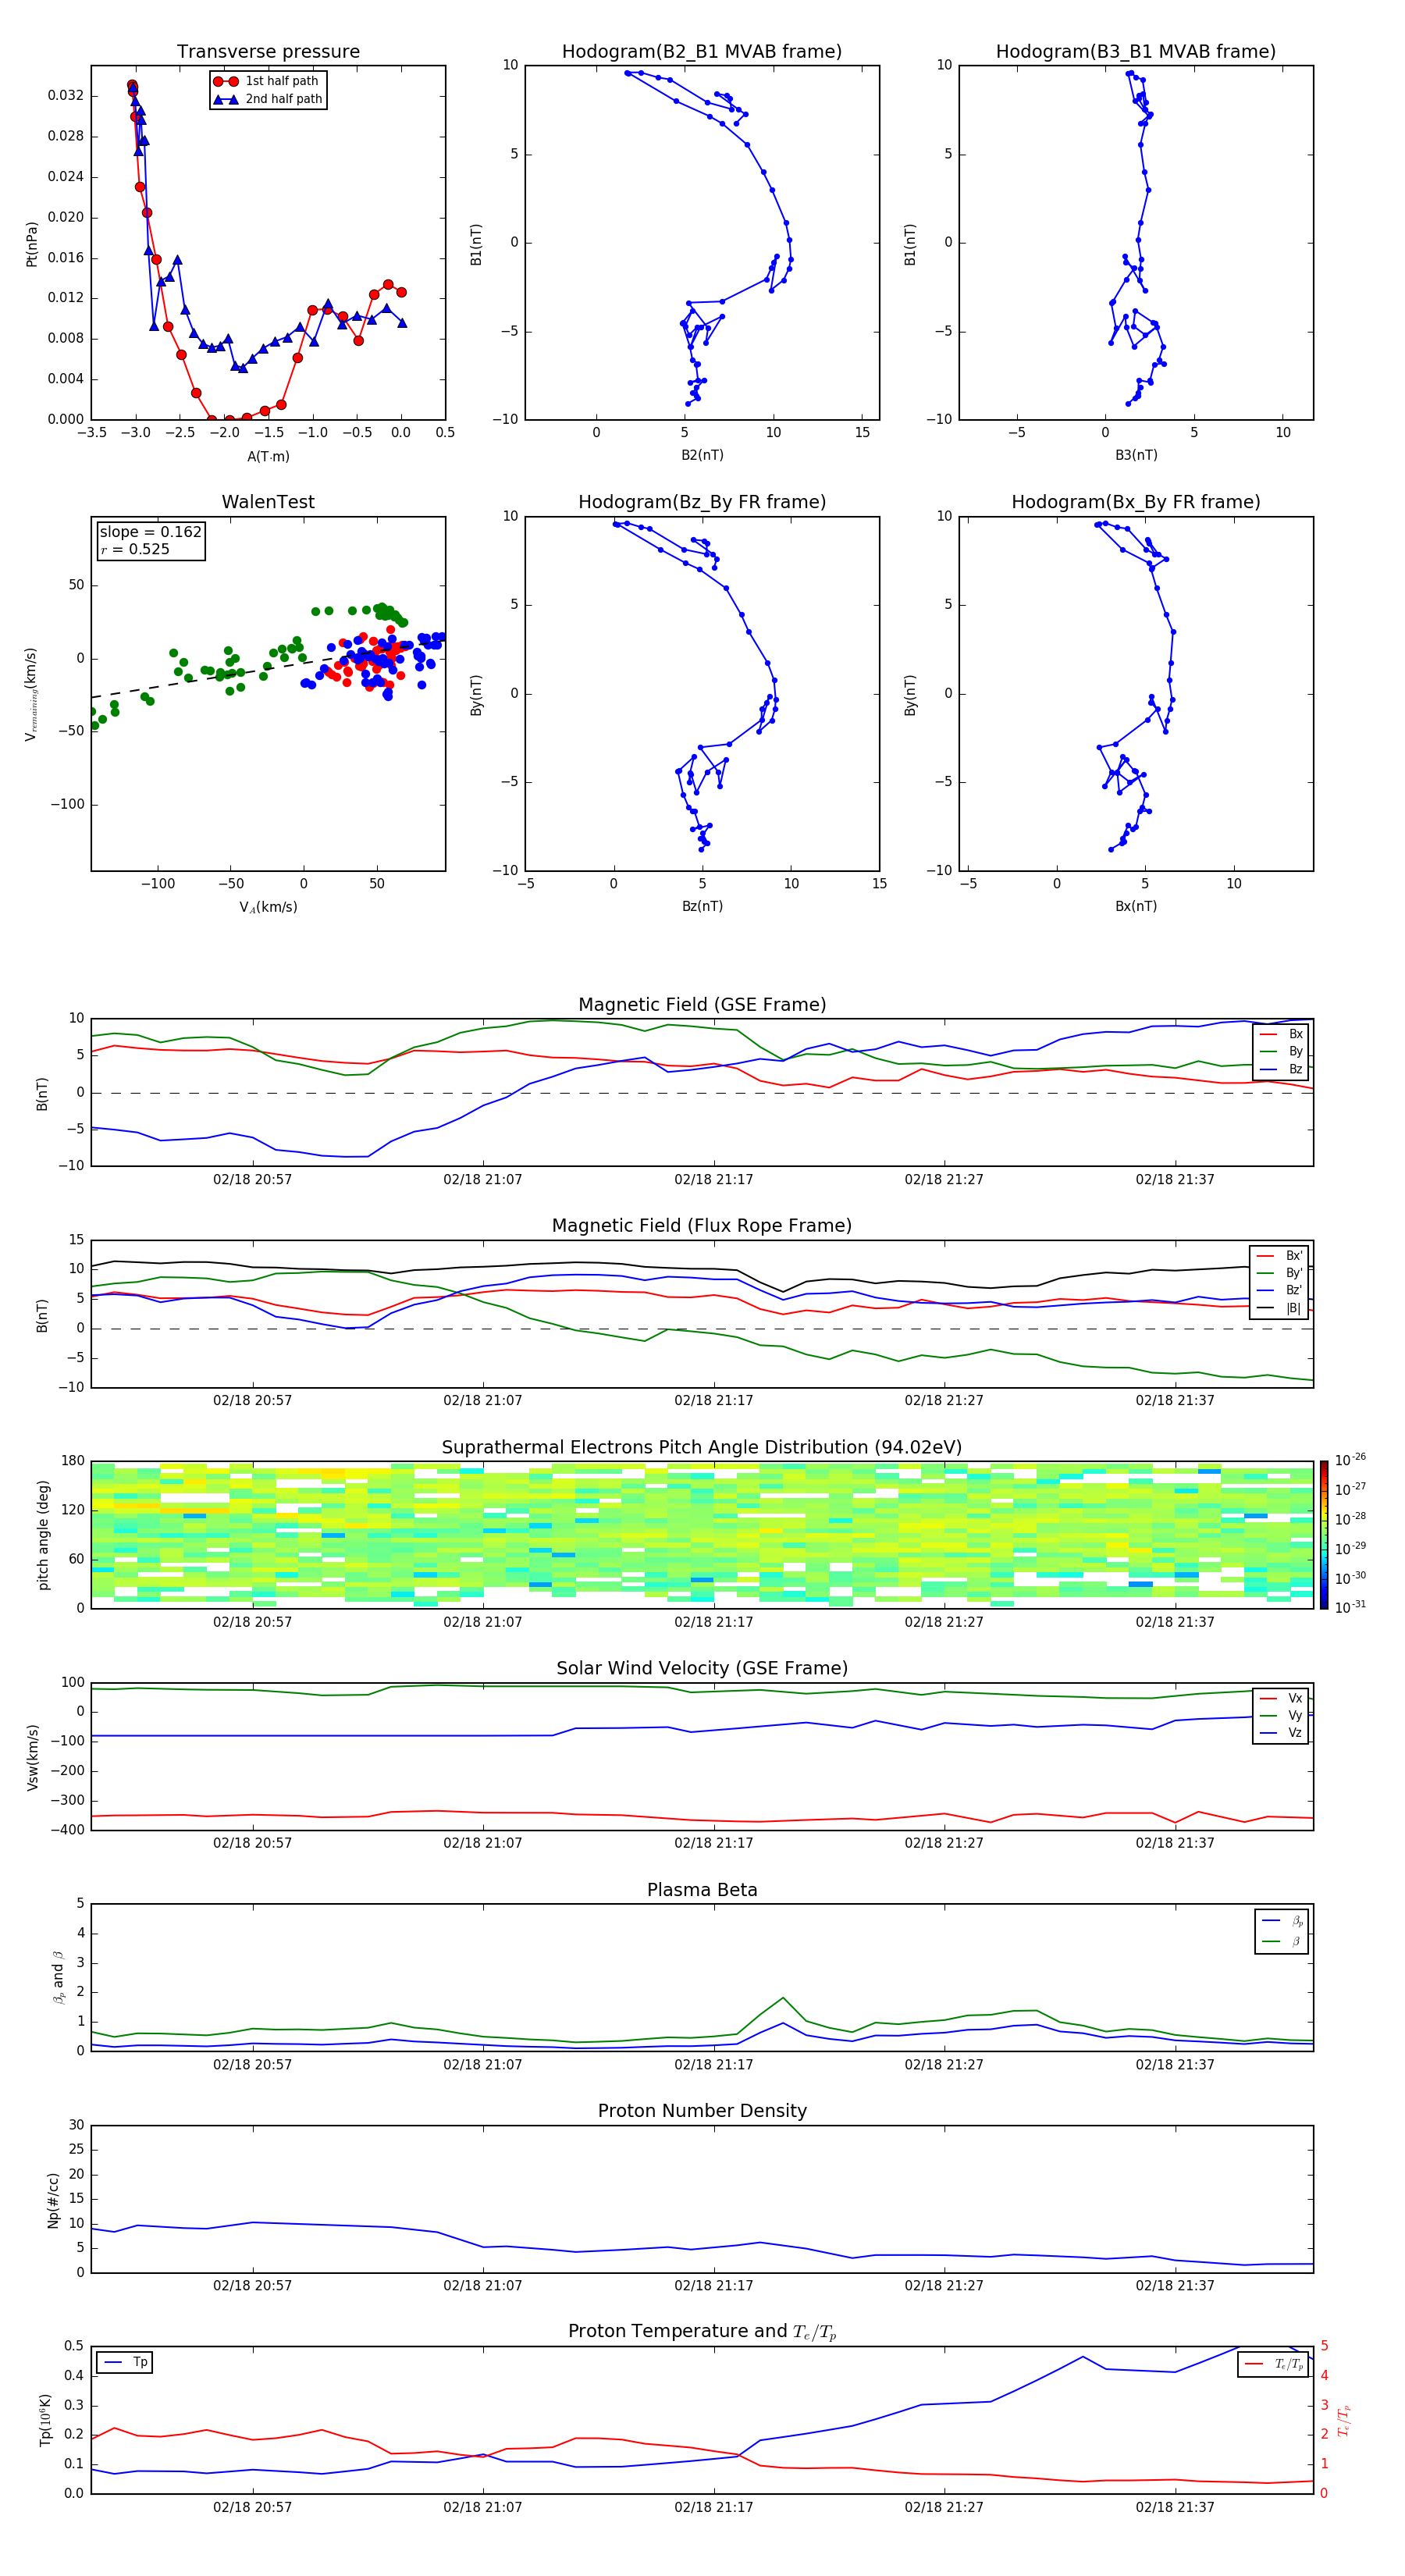Click the 'Solar Wind Velocity (GSE Frame)' title

(702, 1668)
